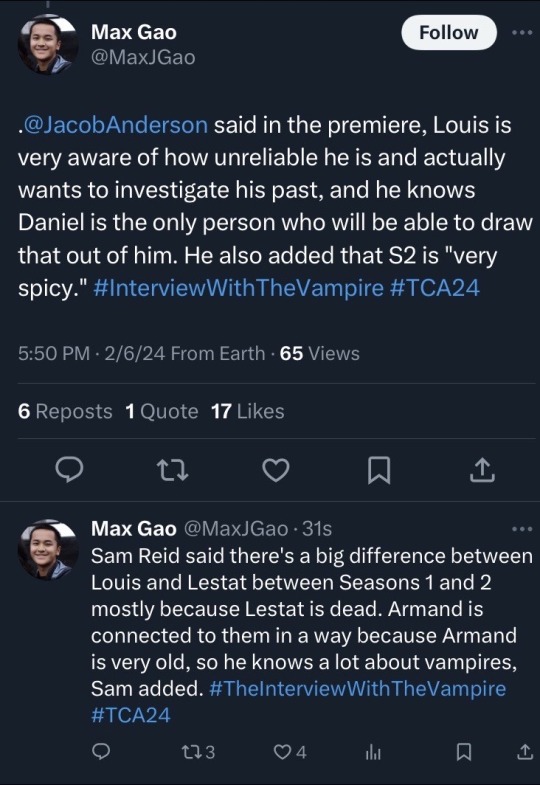Reply to the main Jacob Anderson post
The height and width of the screenshot is (785, 540).
click(x=69, y=470)
